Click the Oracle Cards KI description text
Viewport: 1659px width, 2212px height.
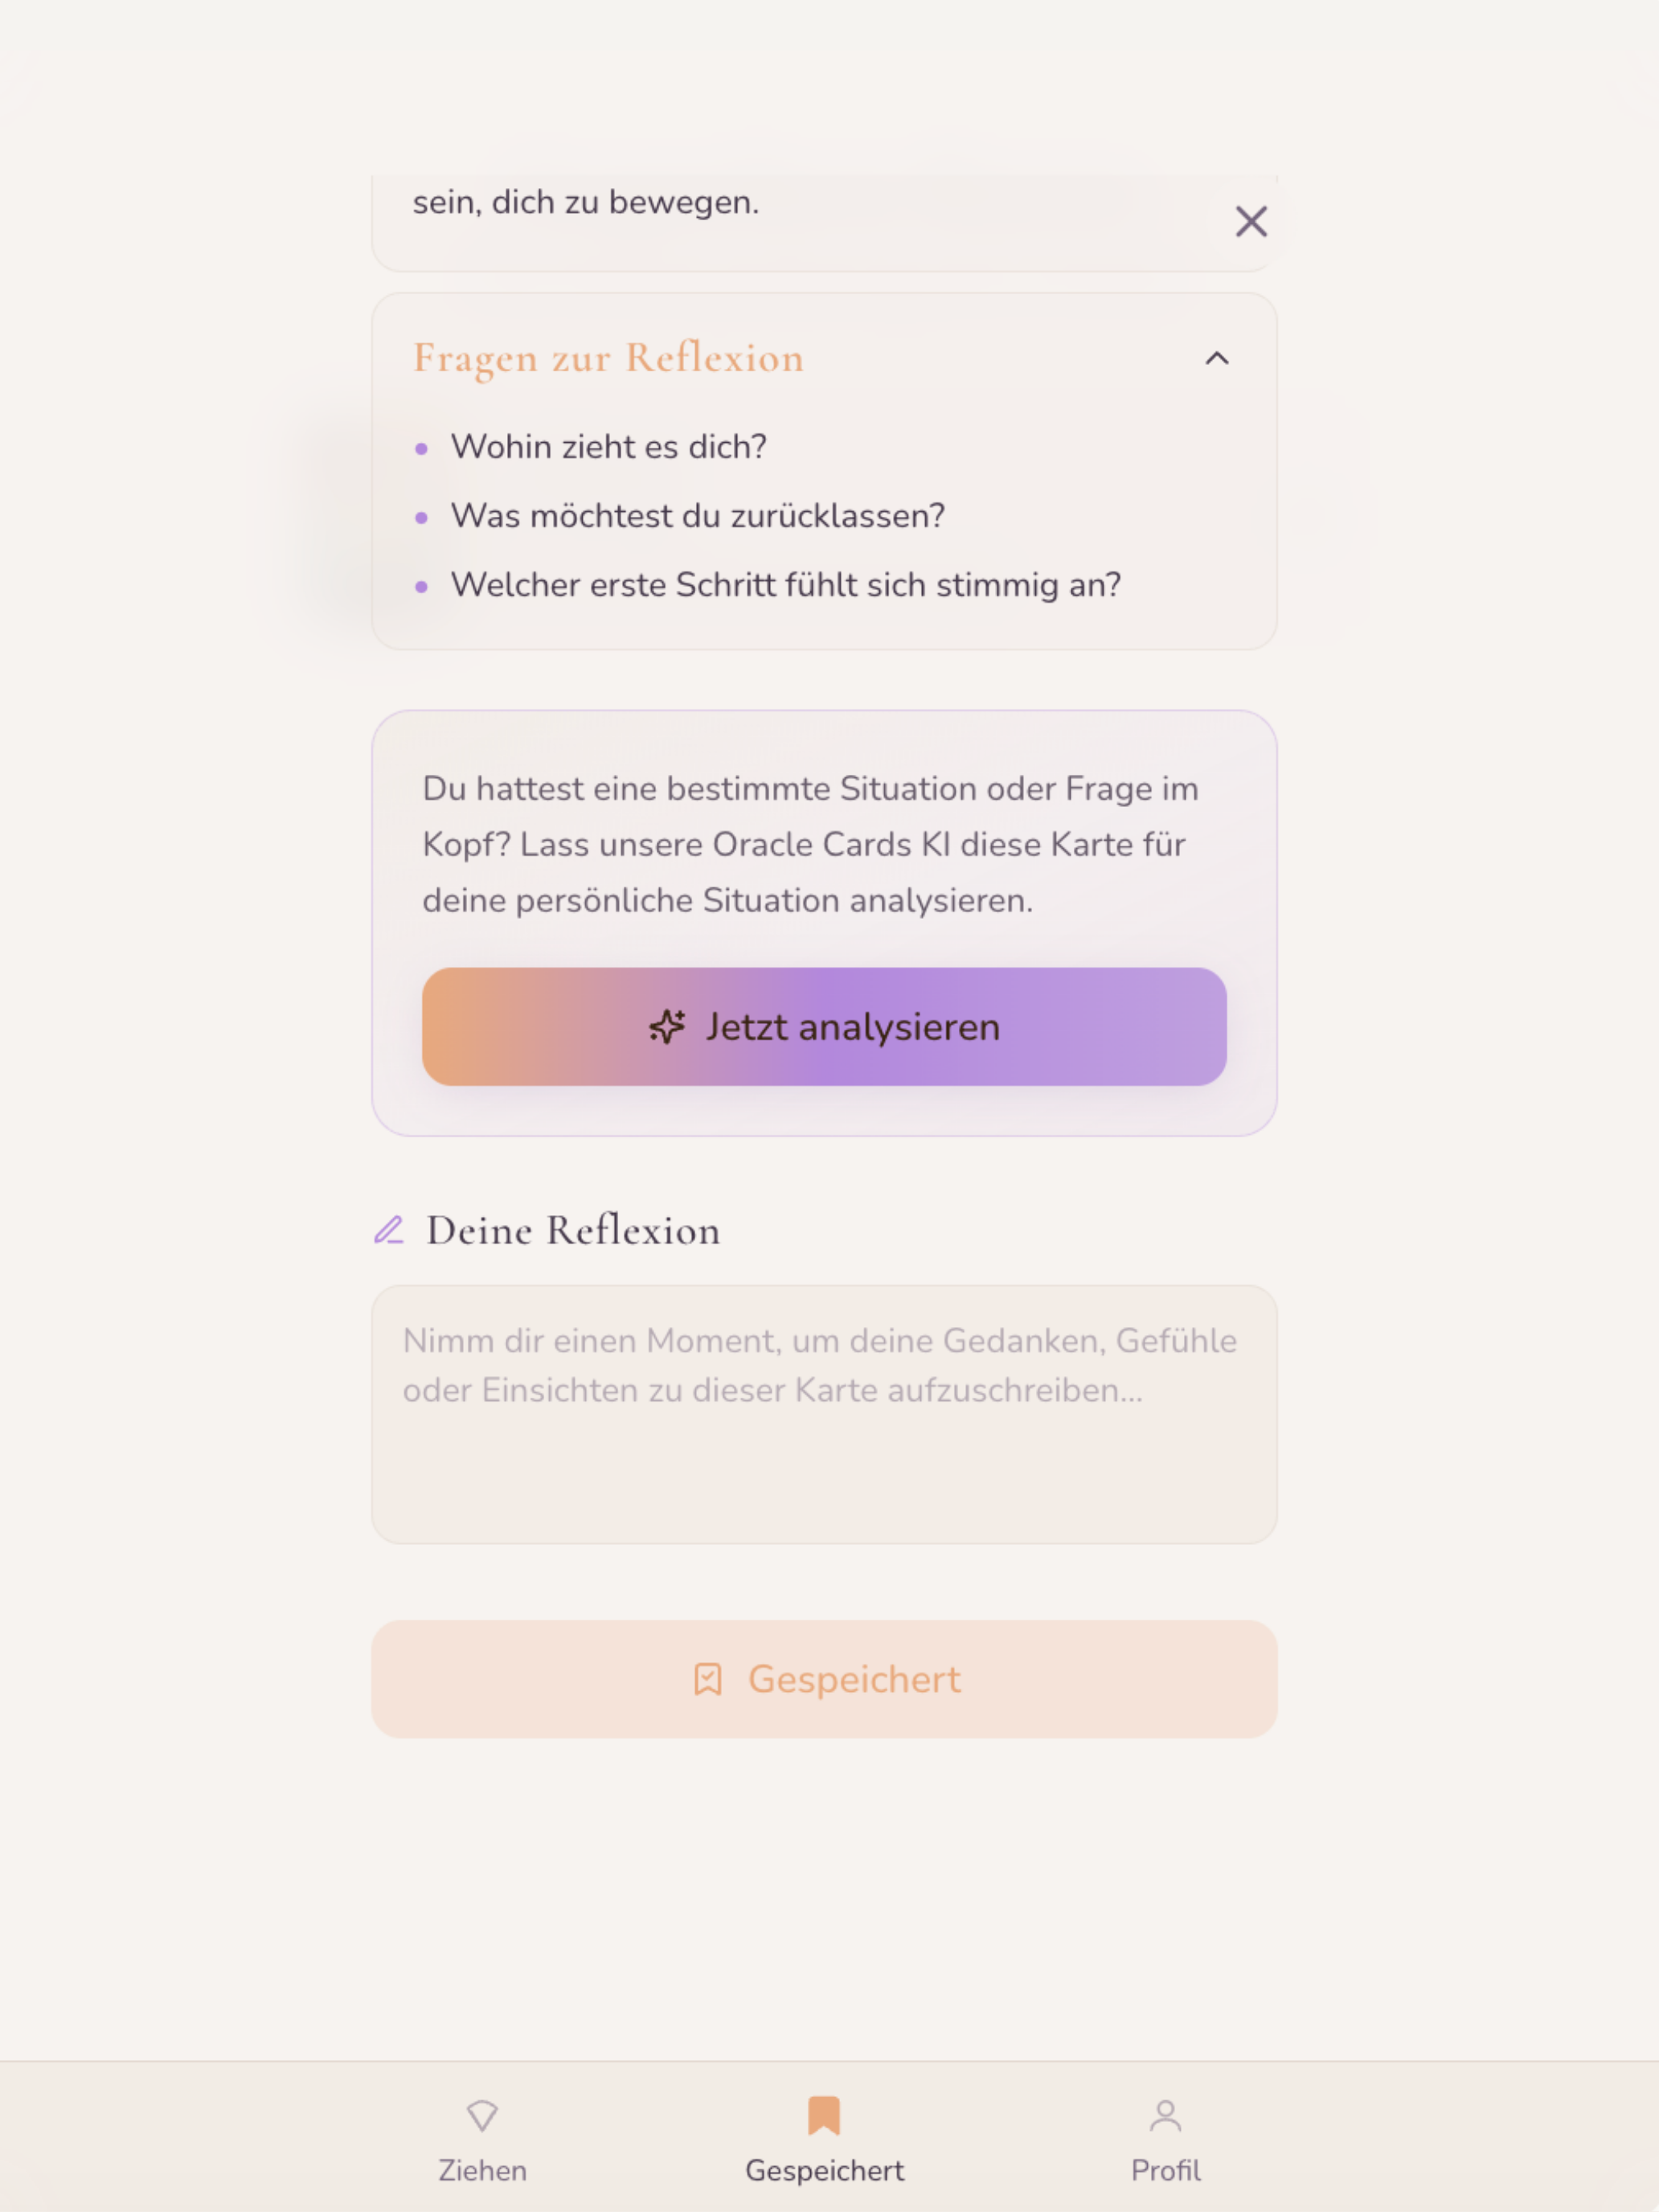[810, 844]
